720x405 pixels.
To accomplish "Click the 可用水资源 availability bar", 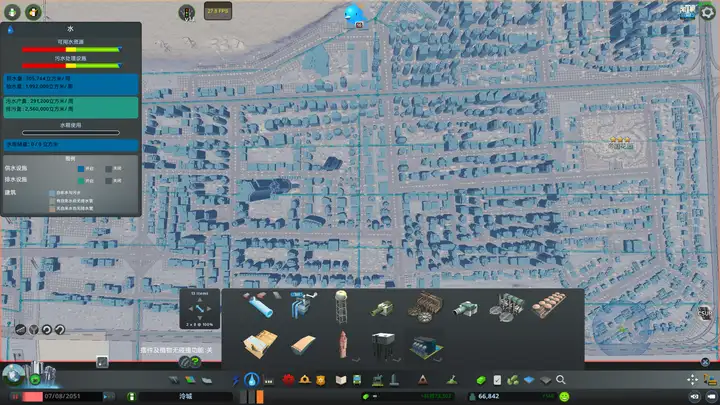I will click(71, 49).
